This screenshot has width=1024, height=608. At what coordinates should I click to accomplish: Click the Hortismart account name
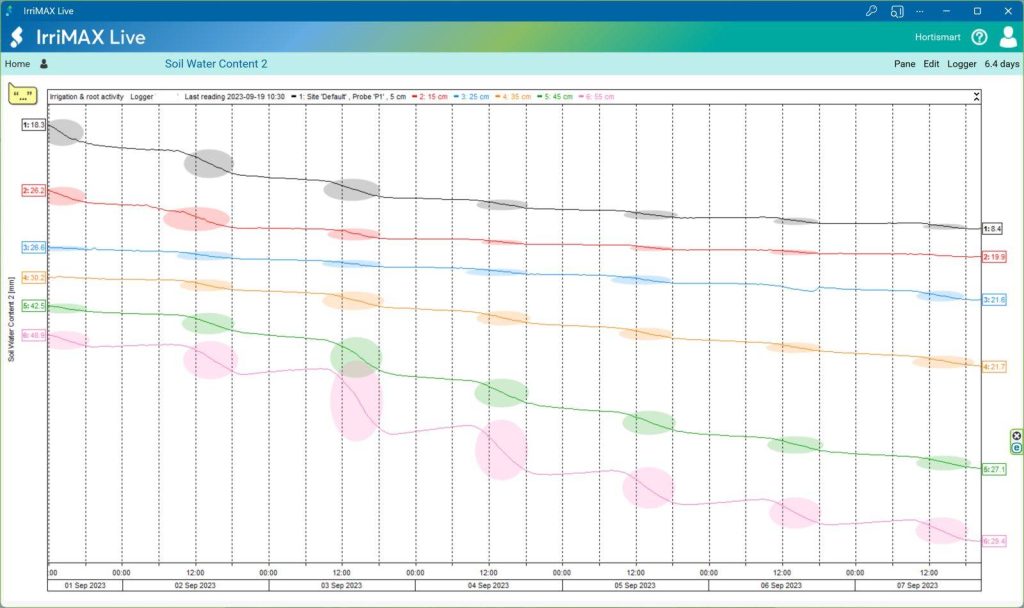[937, 37]
